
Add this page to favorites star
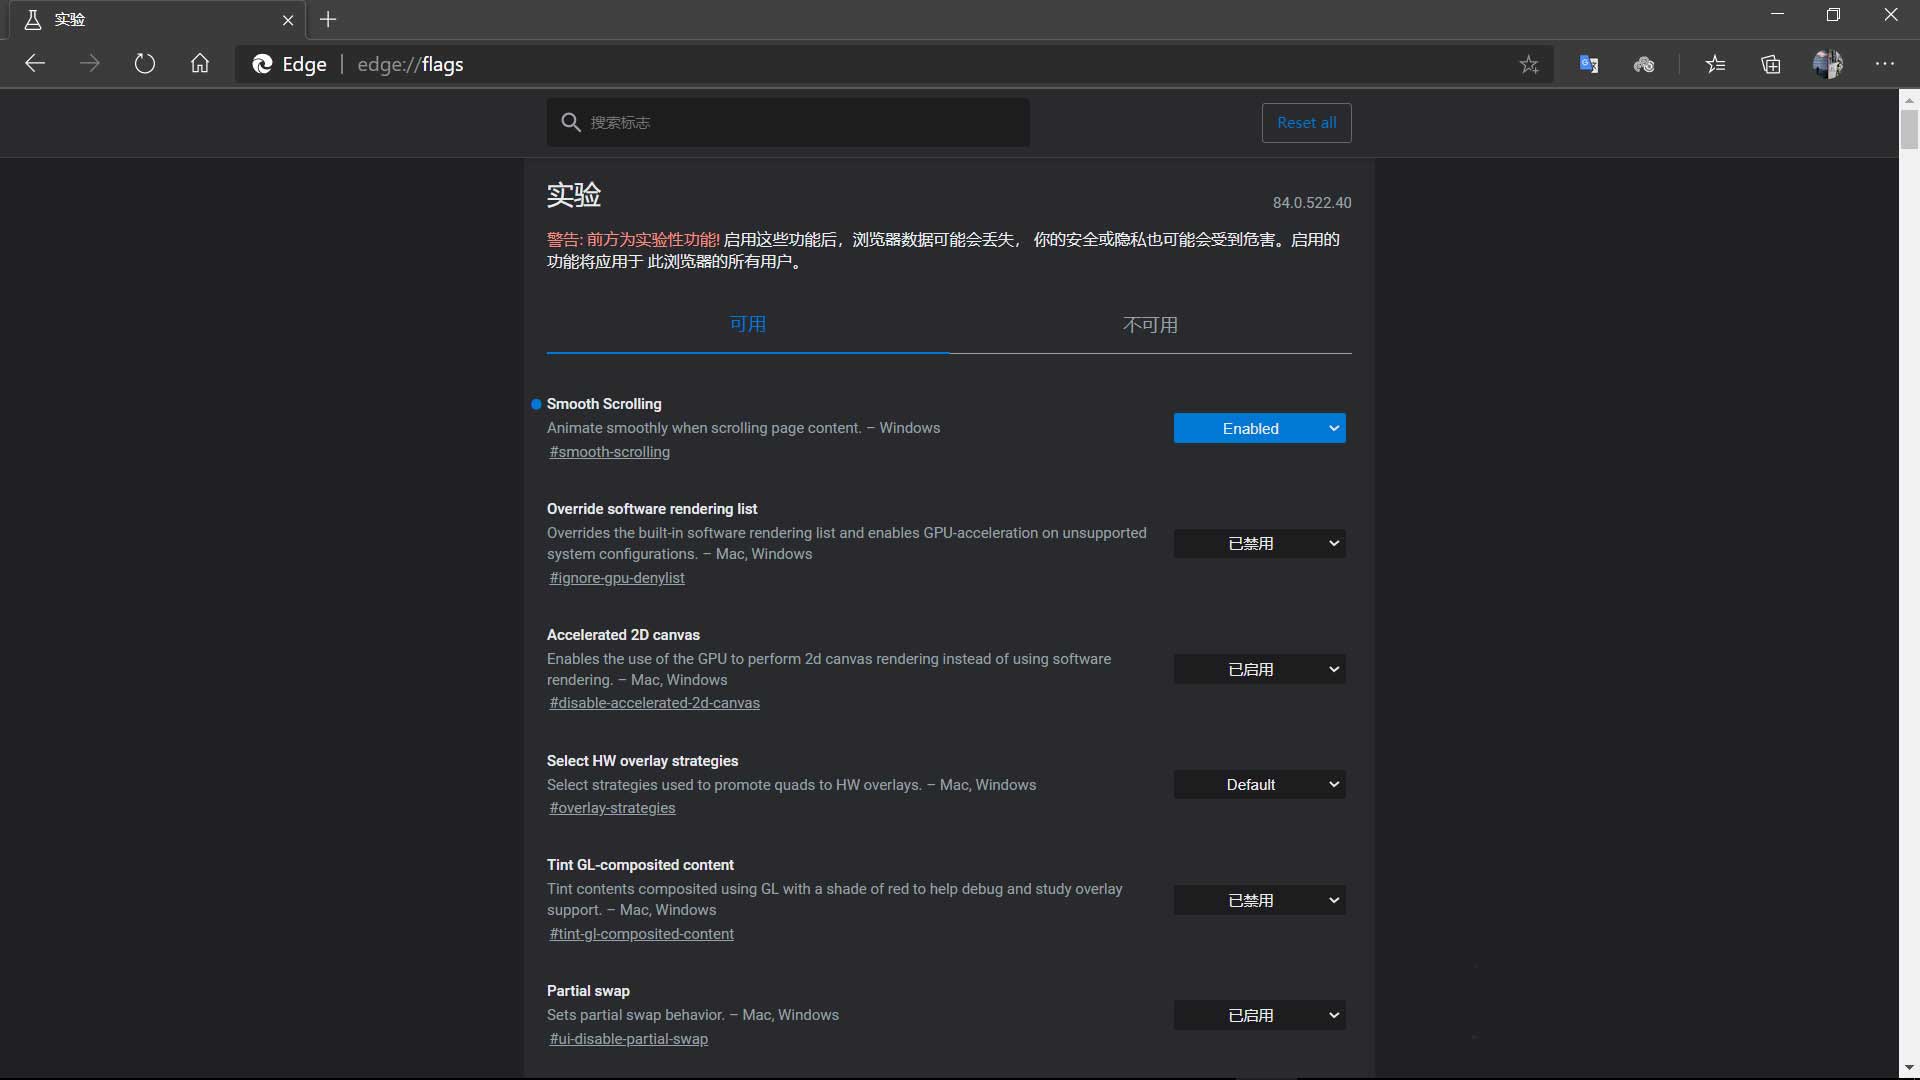click(x=1528, y=65)
